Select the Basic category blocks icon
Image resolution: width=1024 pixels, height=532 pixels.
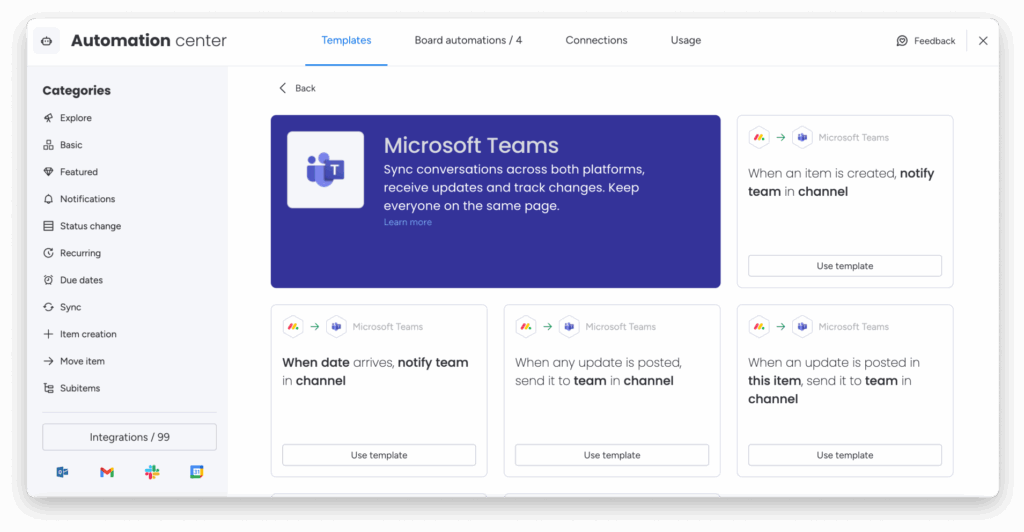[x=48, y=145]
